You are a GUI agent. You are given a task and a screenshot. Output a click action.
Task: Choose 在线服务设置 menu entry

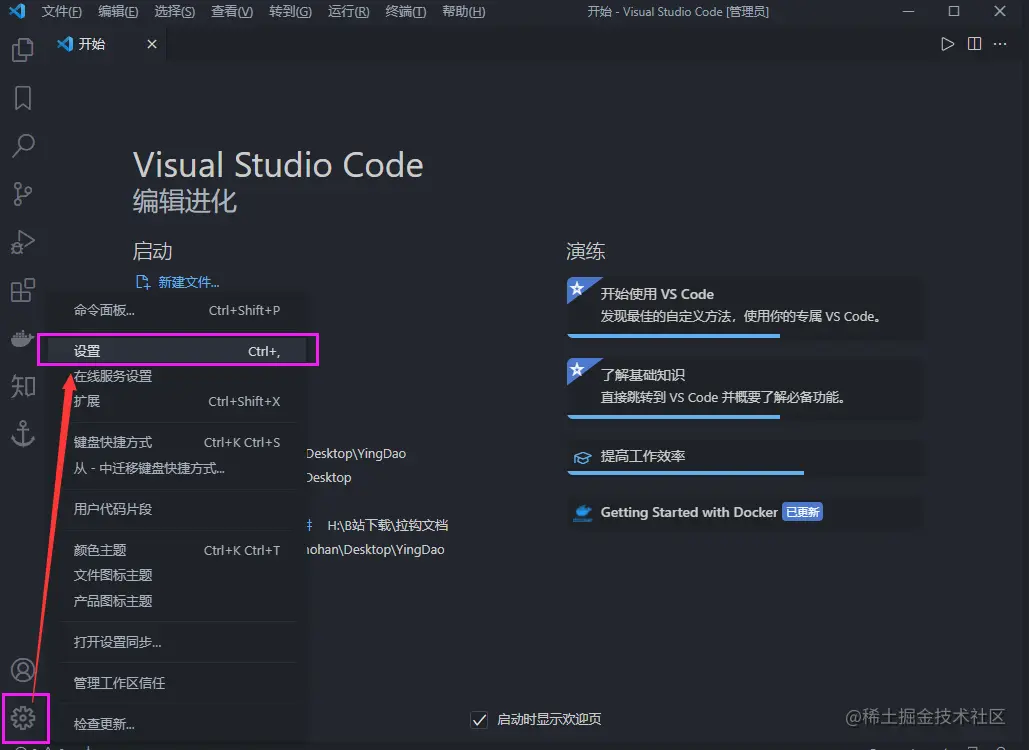[x=177, y=376]
